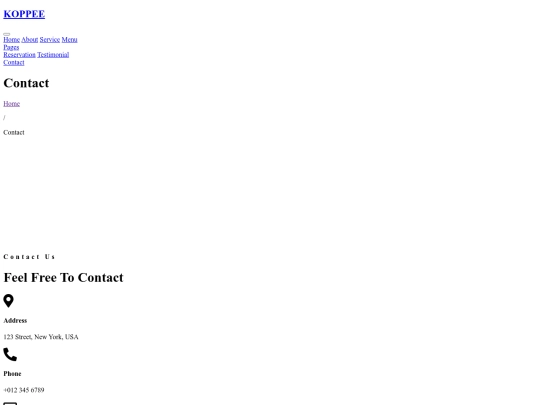Open the KOPPEE brand link

24,14
